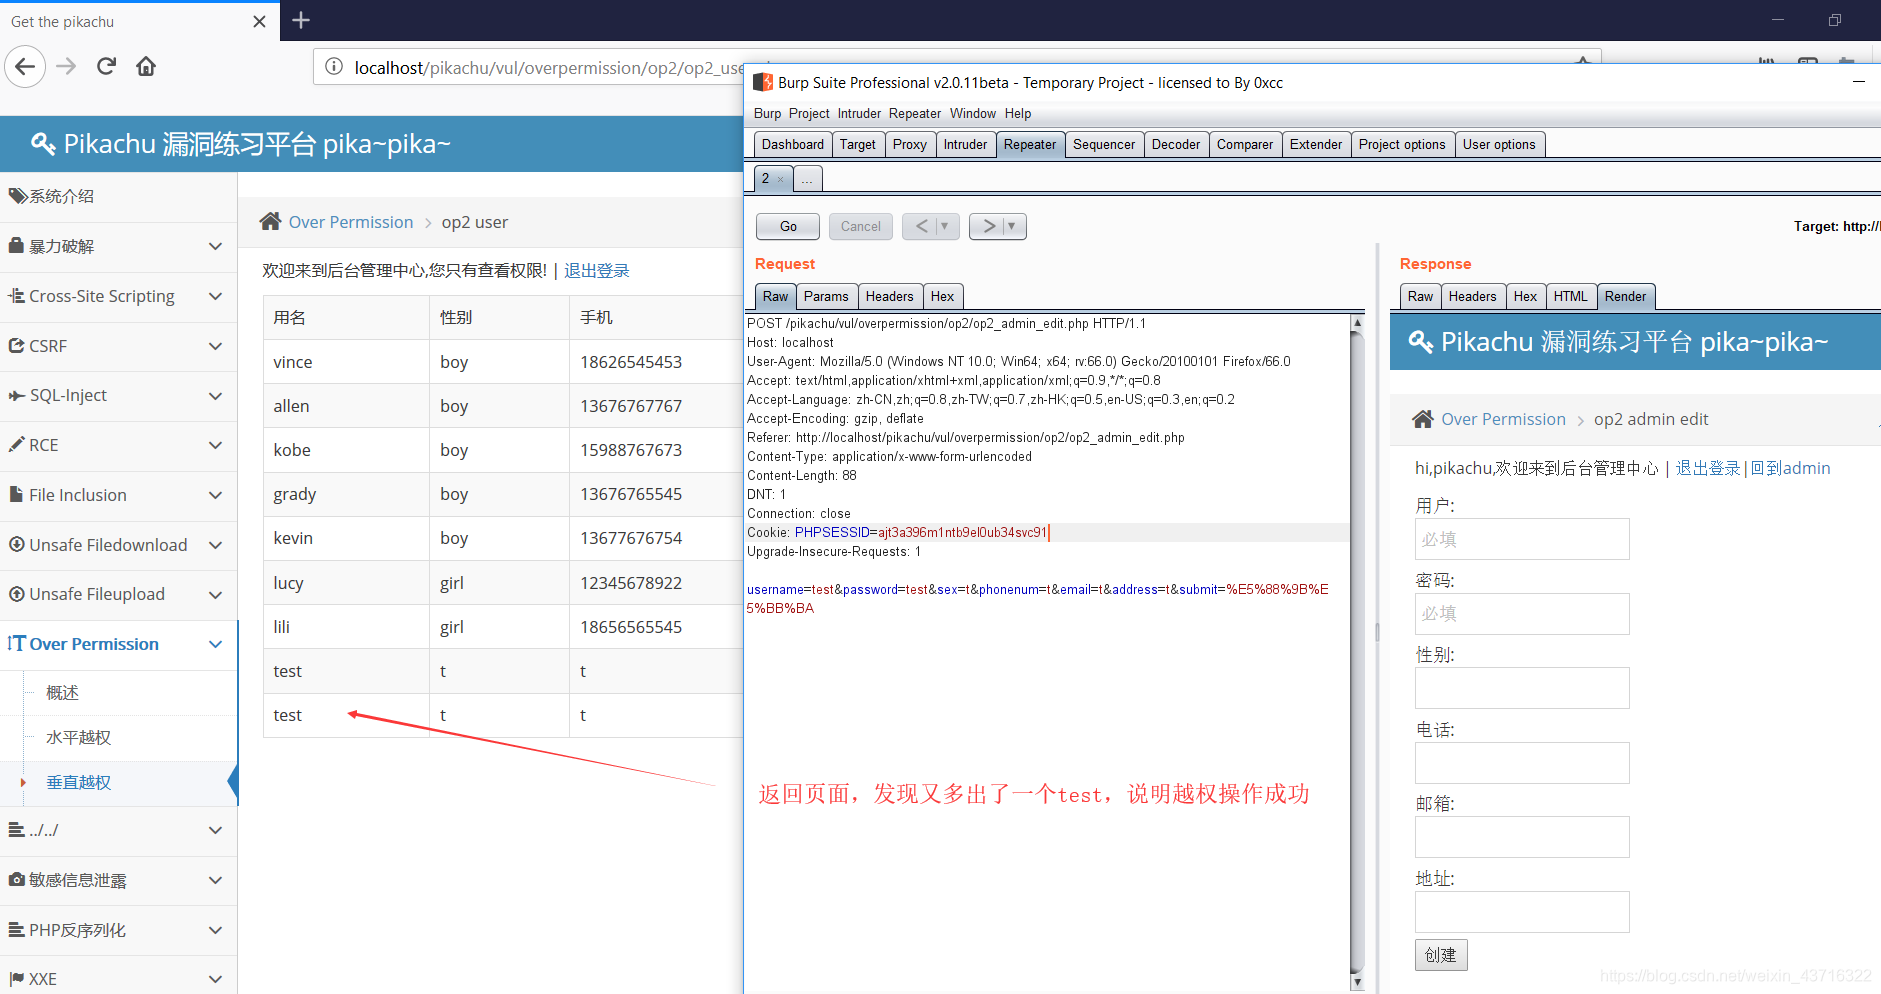Collapse the Over Permission chevron
This screenshot has height=994, width=1881.
click(x=215, y=644)
